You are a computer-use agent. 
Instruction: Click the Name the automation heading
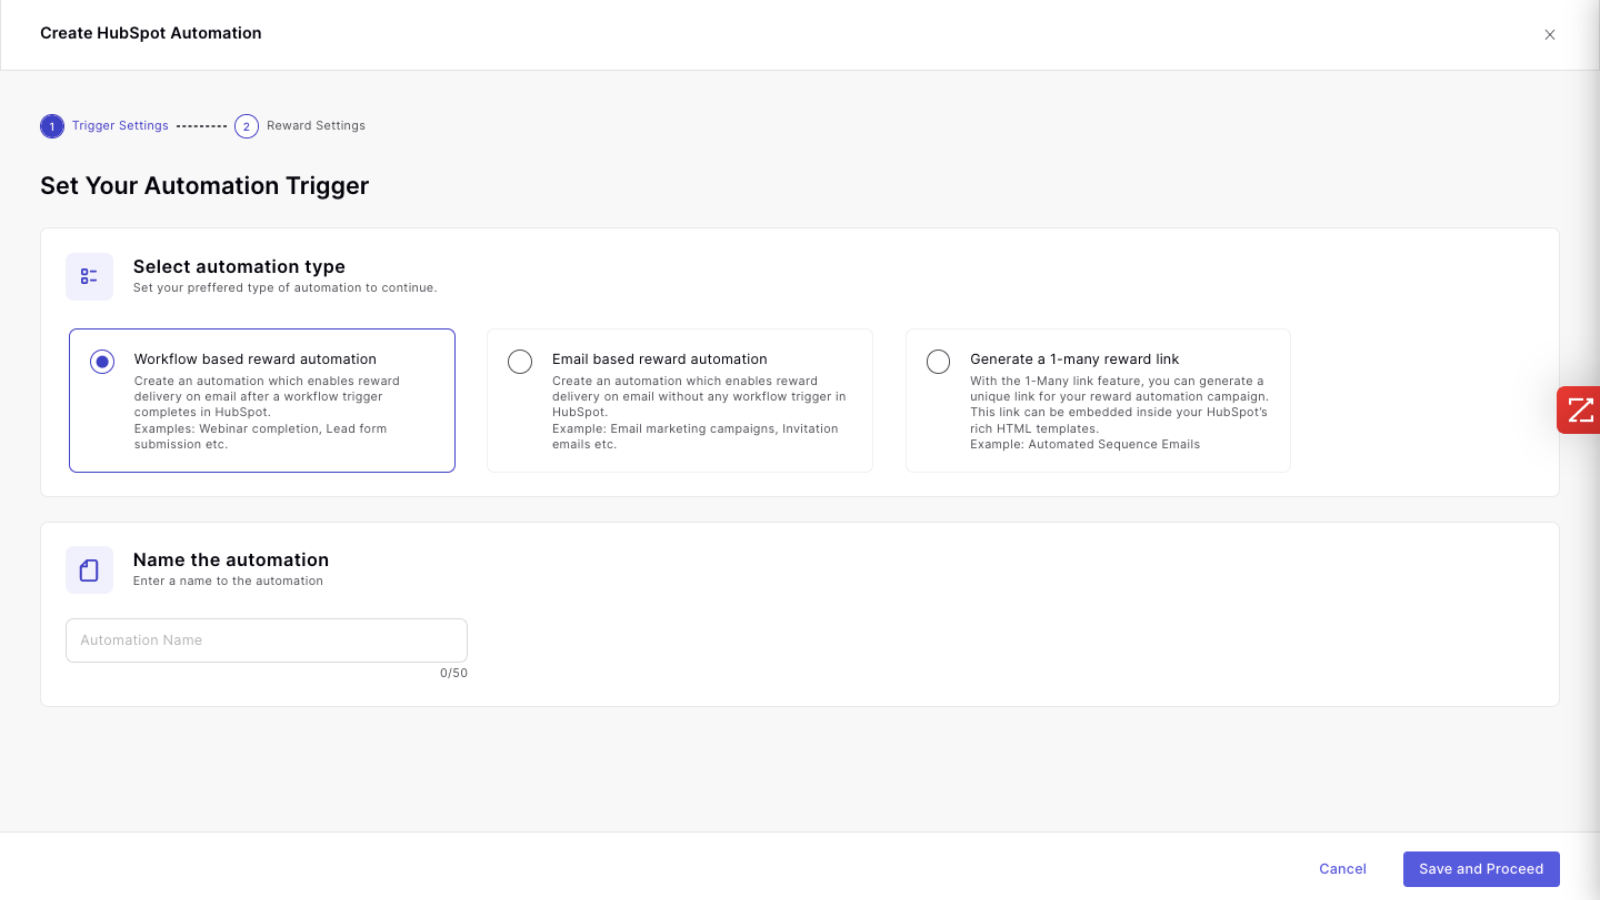point(231,560)
